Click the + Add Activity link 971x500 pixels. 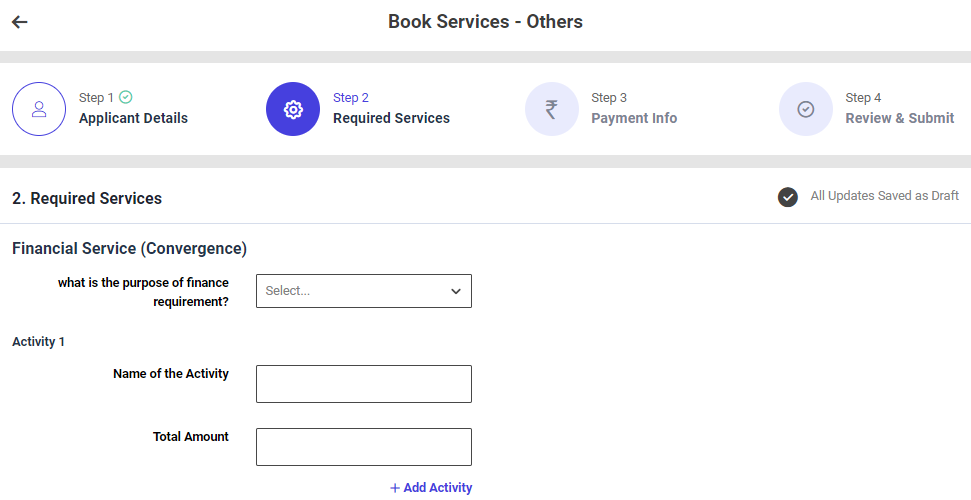[x=431, y=488]
